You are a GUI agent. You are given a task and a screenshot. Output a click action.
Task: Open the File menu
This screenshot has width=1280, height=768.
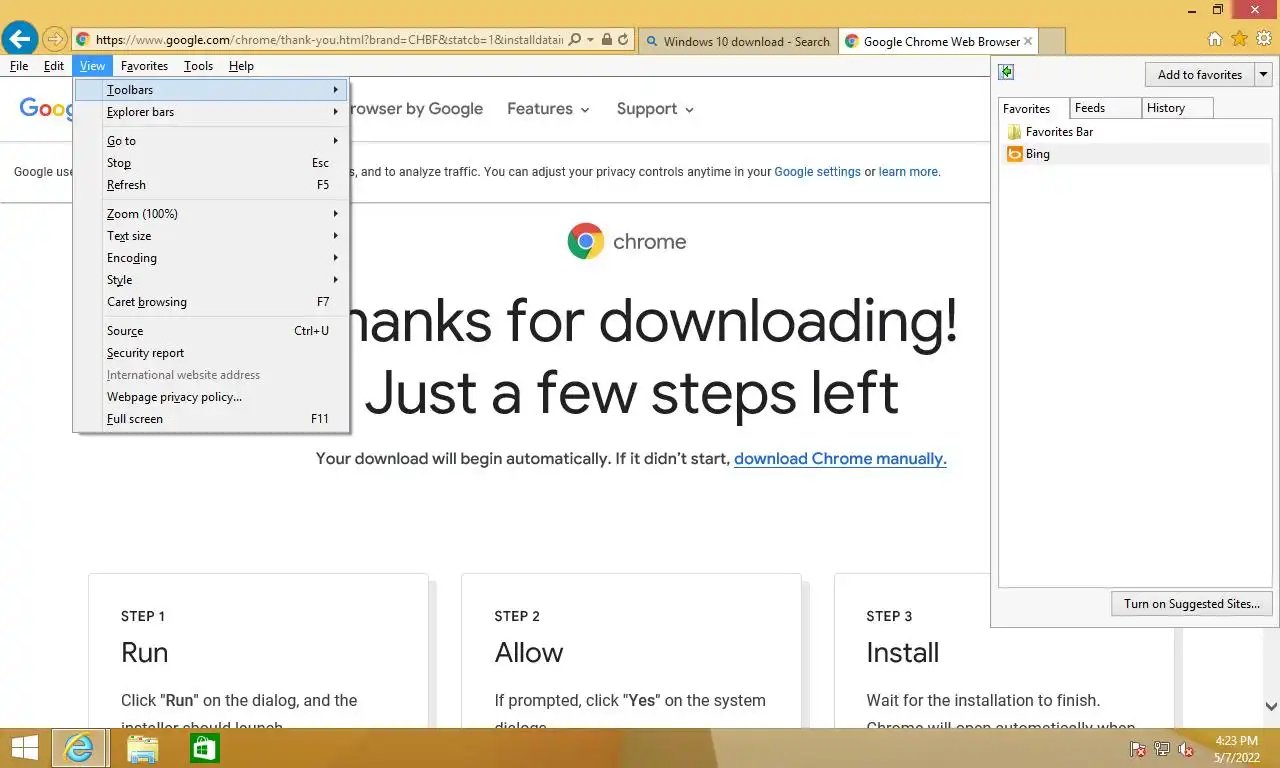tap(19, 66)
